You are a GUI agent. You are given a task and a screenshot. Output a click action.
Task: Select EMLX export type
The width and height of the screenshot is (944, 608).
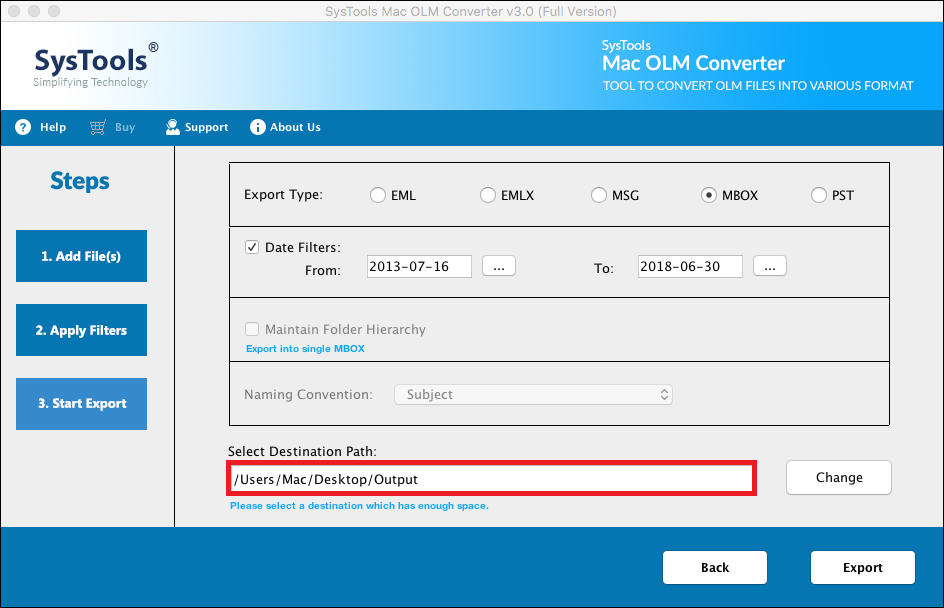[488, 195]
